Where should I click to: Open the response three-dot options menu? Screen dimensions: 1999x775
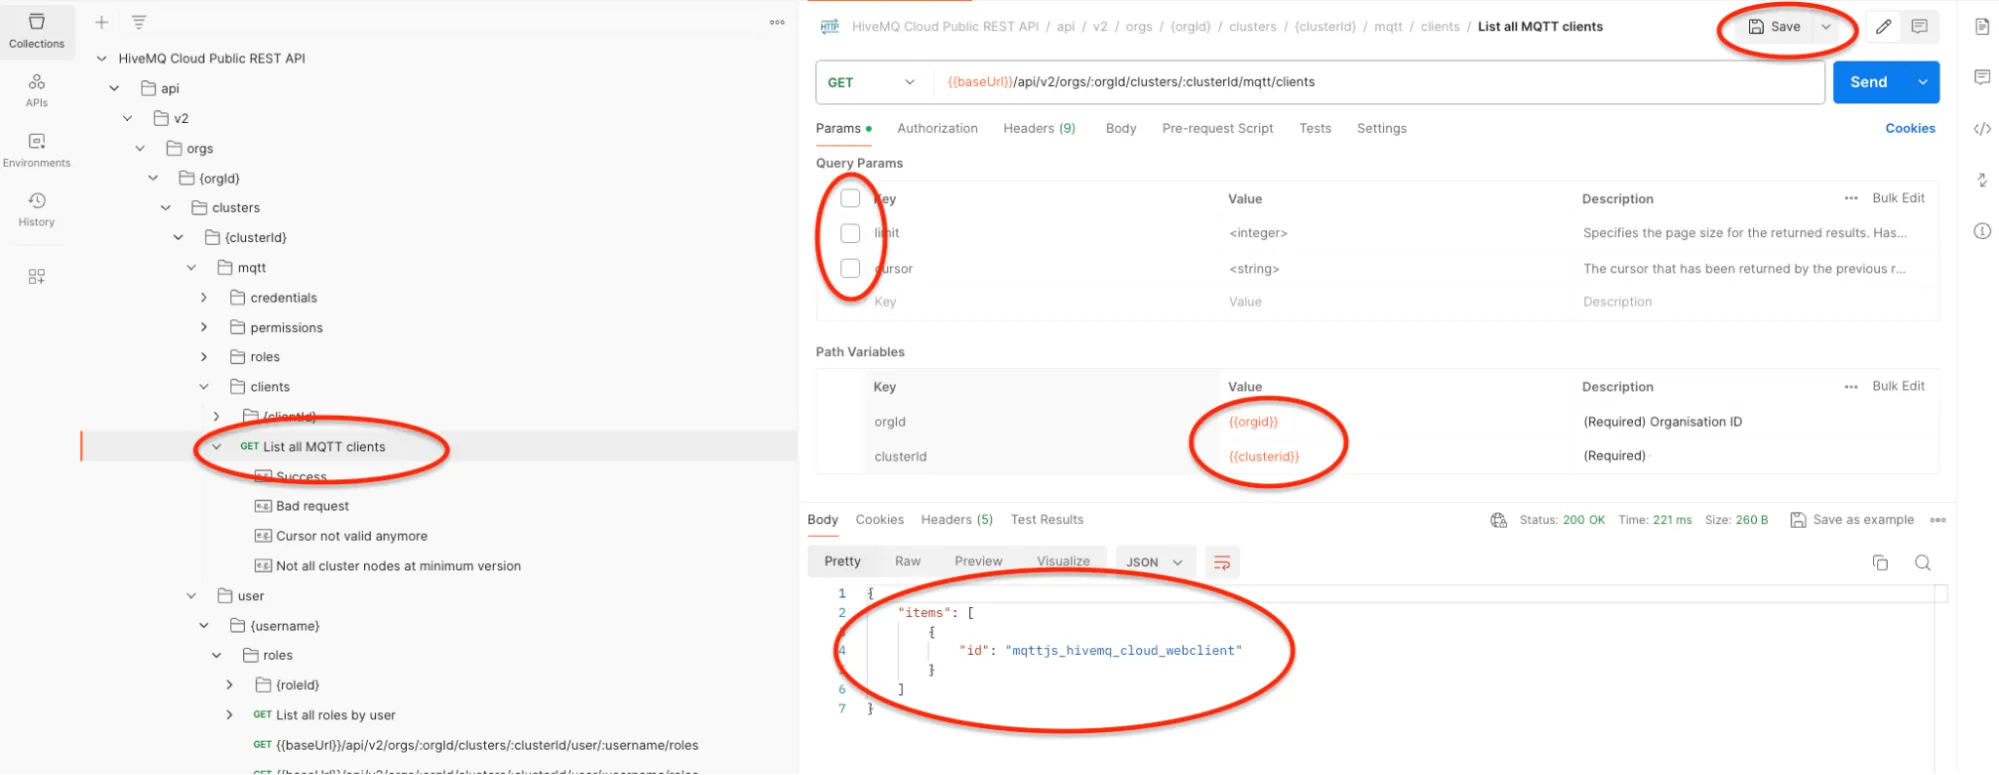(1938, 520)
